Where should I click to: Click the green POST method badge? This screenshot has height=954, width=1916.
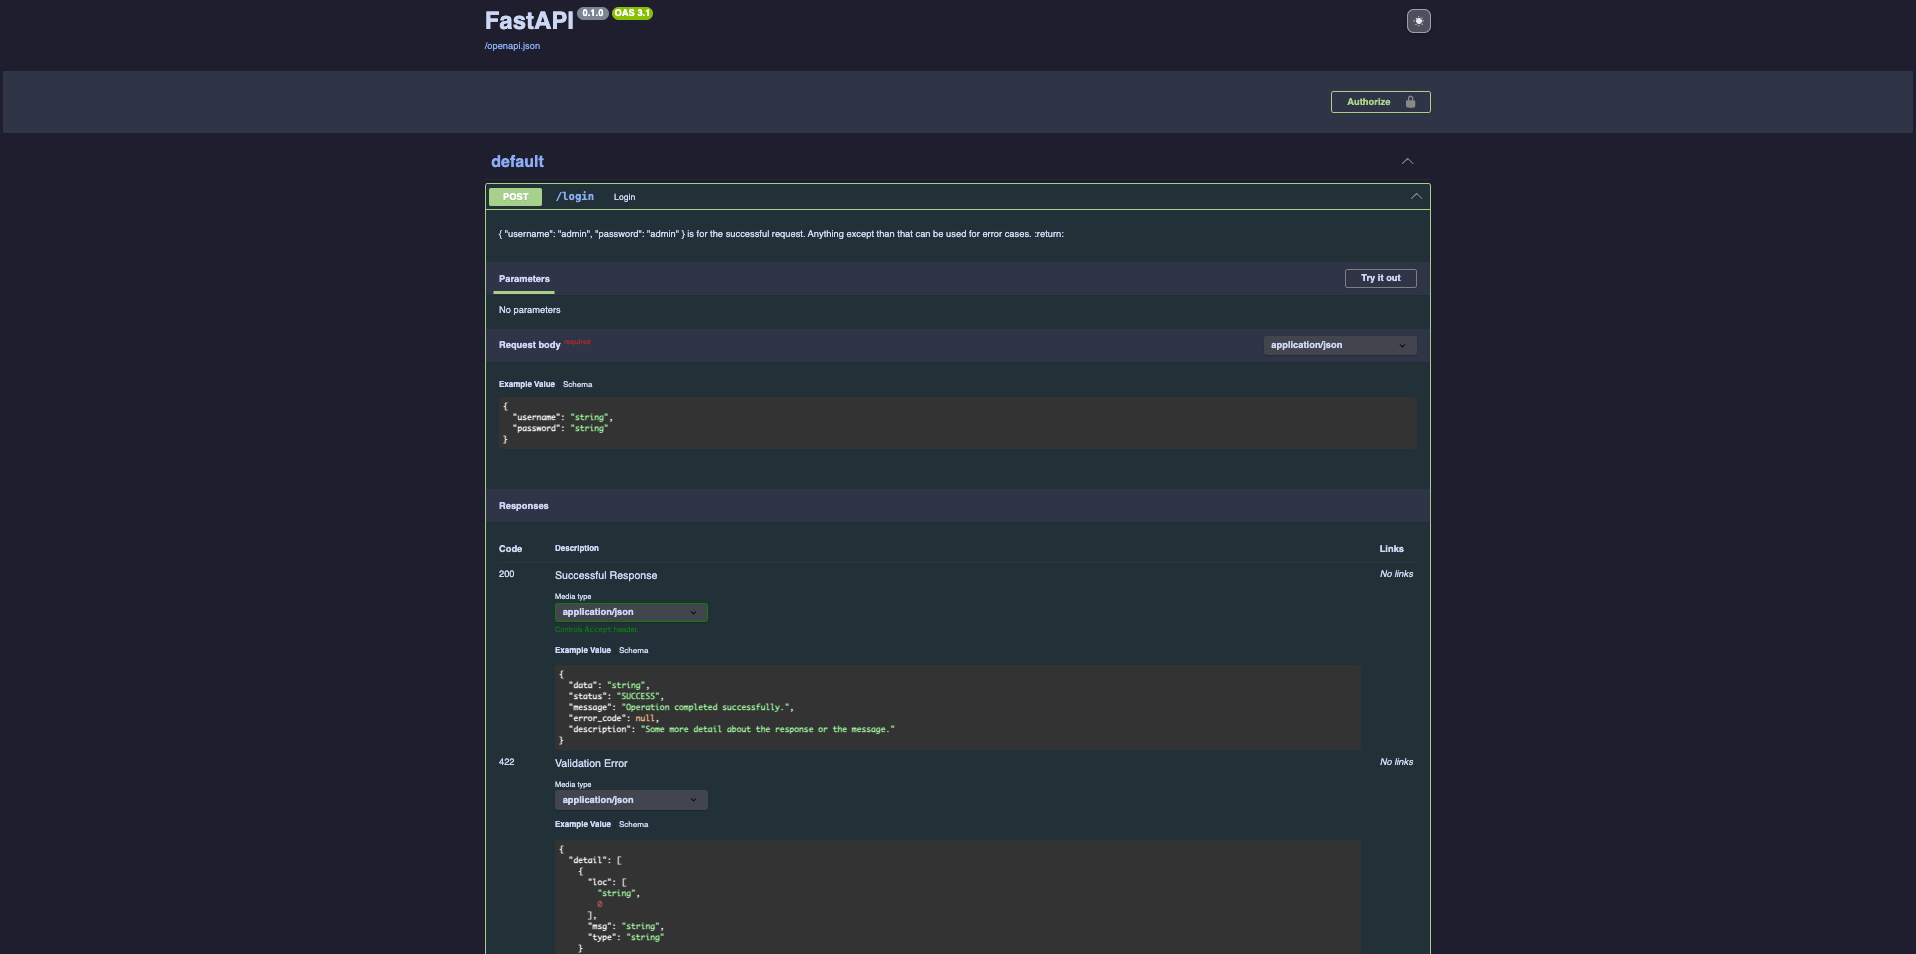(515, 196)
